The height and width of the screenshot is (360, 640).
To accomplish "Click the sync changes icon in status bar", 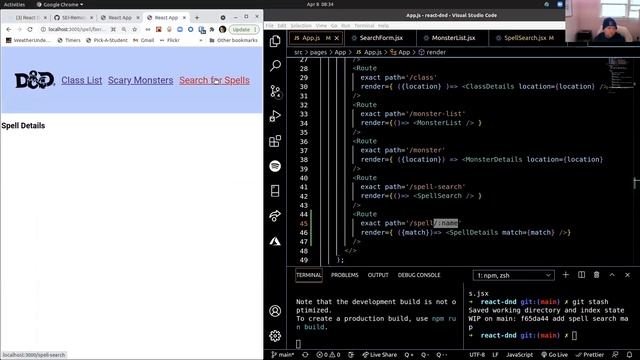I will click(305, 355).
